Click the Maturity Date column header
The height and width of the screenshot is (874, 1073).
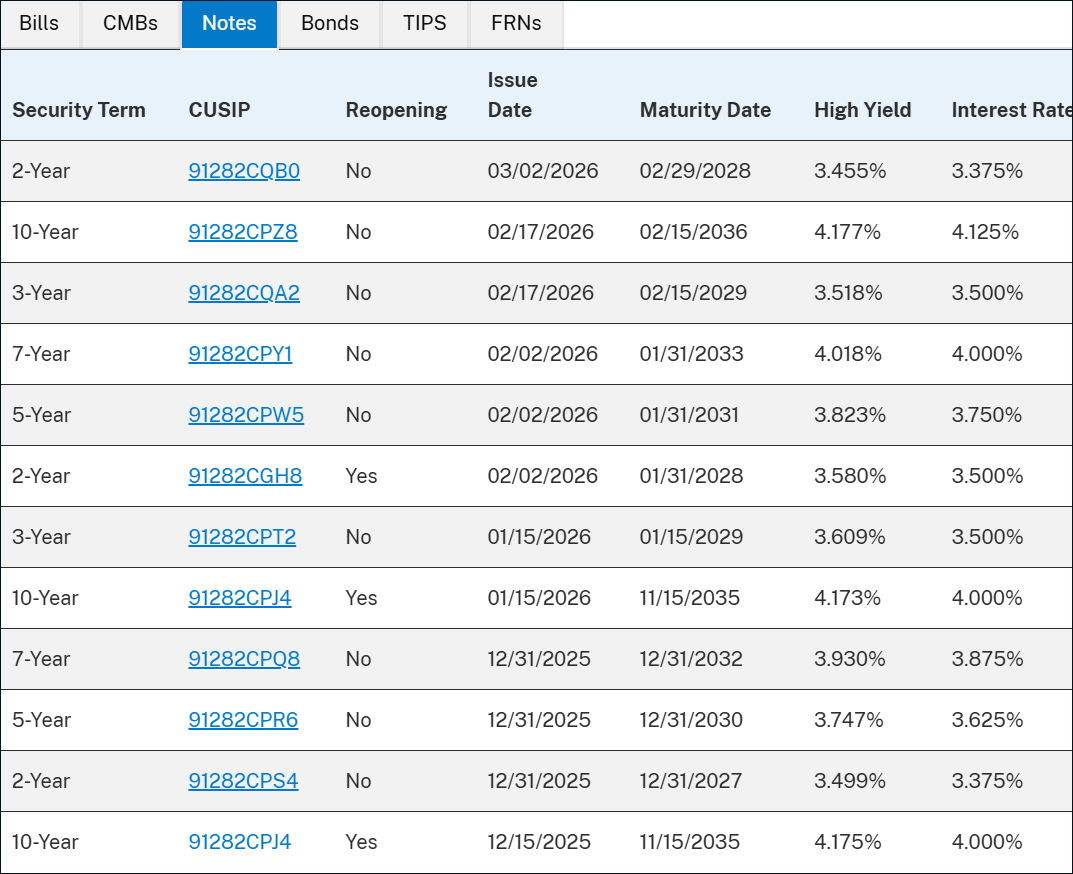(x=705, y=110)
